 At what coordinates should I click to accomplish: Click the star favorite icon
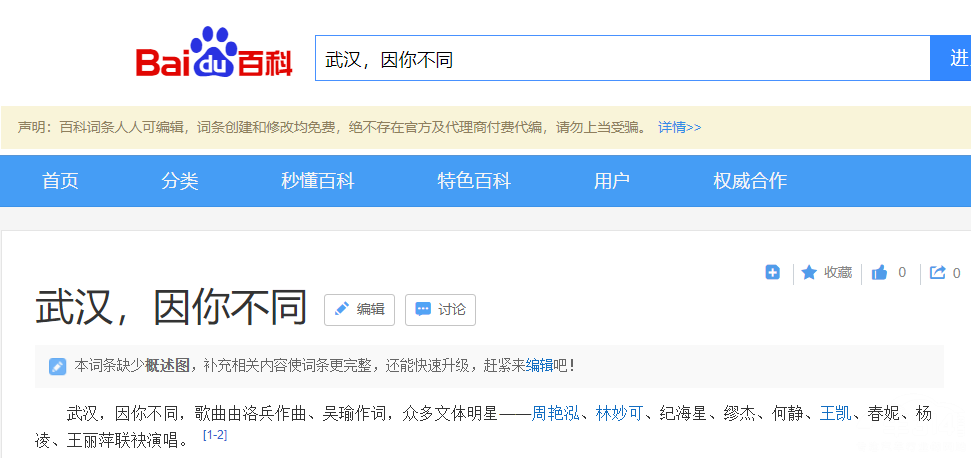coord(809,272)
